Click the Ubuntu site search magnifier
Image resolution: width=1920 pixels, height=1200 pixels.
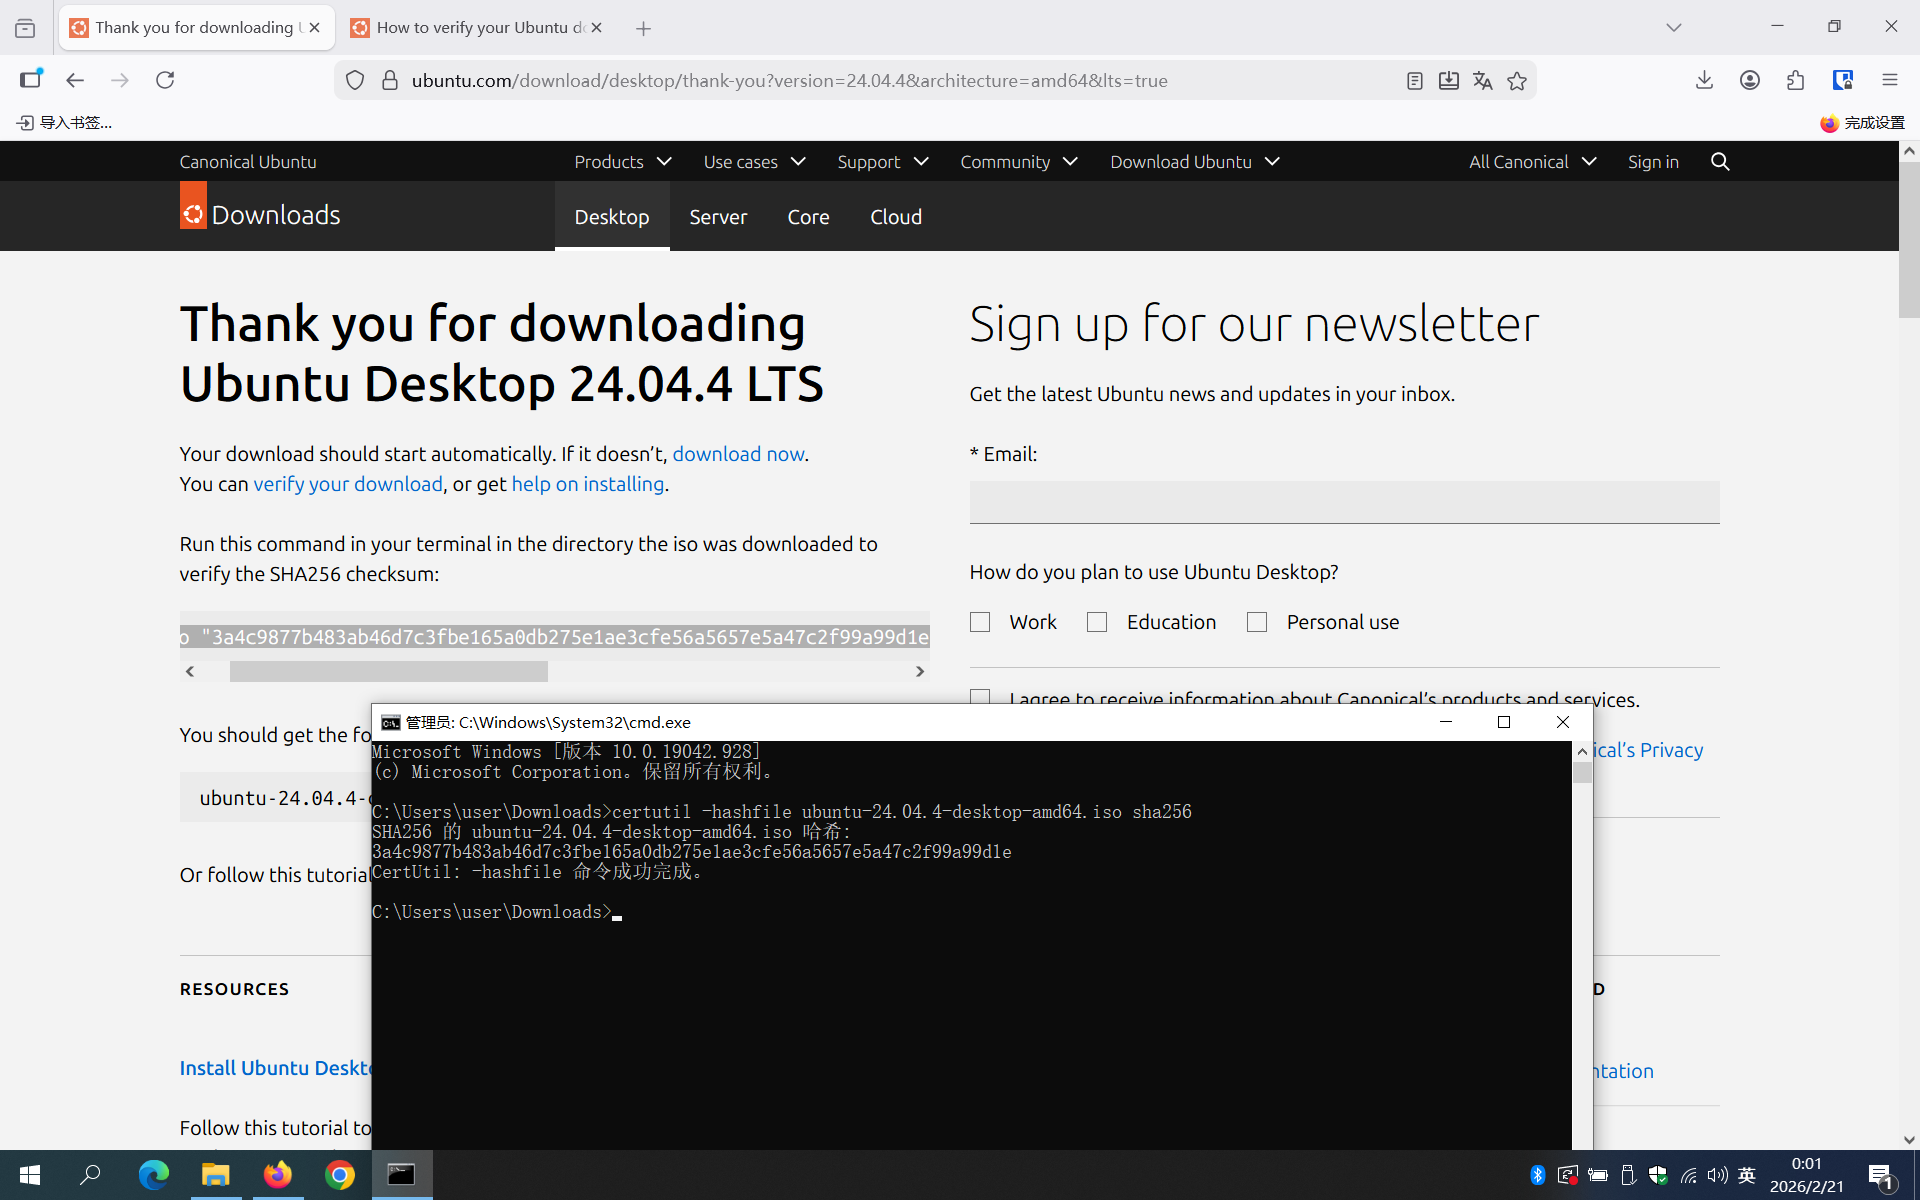1720,161
